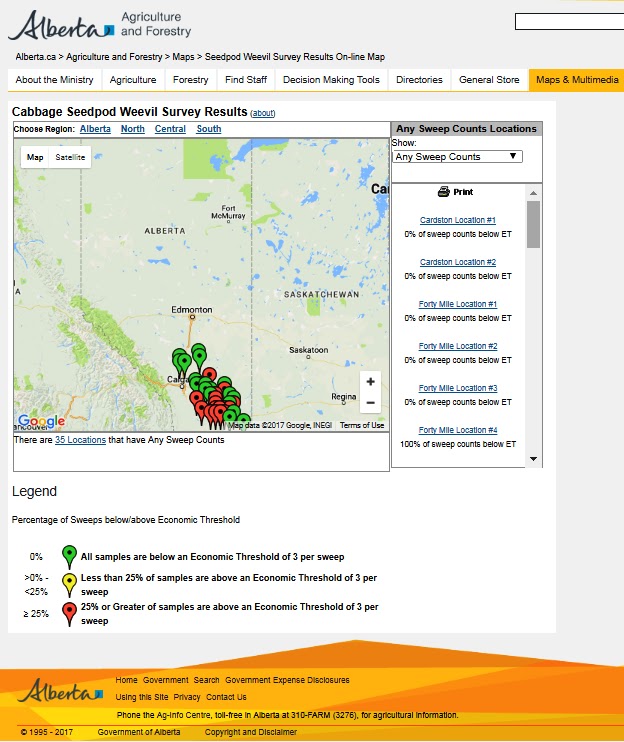Switch map to Satellite view
The height and width of the screenshot is (742, 624).
[x=70, y=157]
